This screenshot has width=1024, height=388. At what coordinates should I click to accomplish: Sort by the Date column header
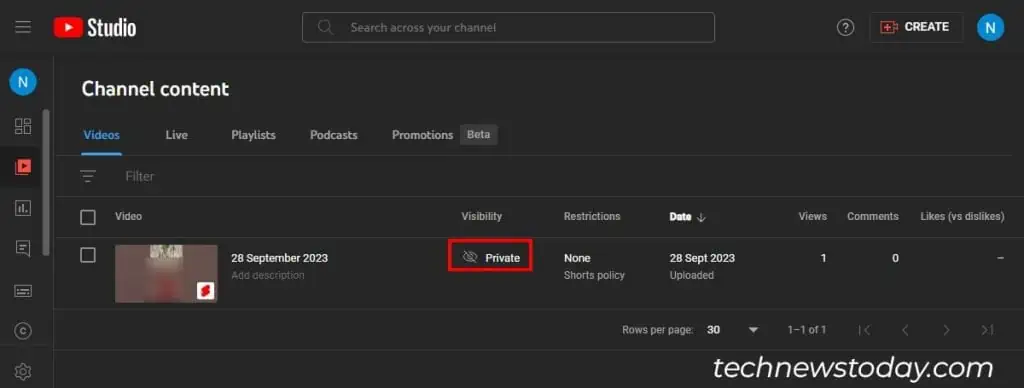point(680,217)
